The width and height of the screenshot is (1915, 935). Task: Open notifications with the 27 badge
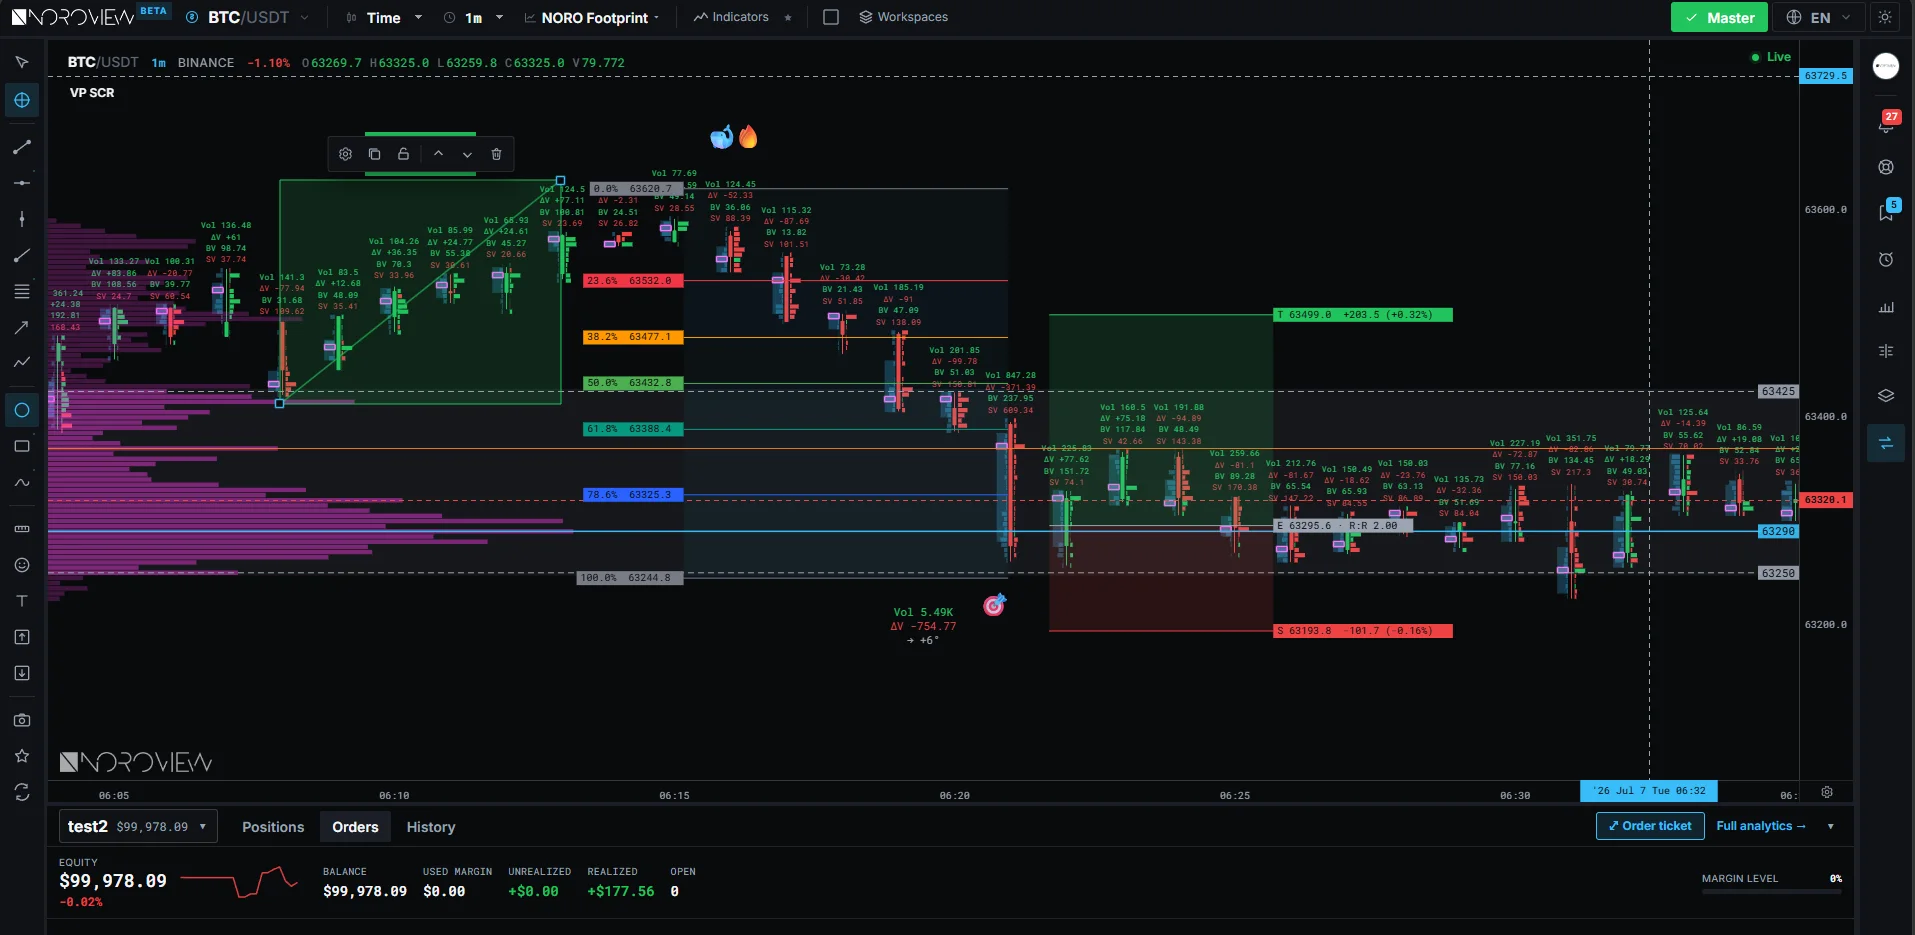coord(1887,123)
